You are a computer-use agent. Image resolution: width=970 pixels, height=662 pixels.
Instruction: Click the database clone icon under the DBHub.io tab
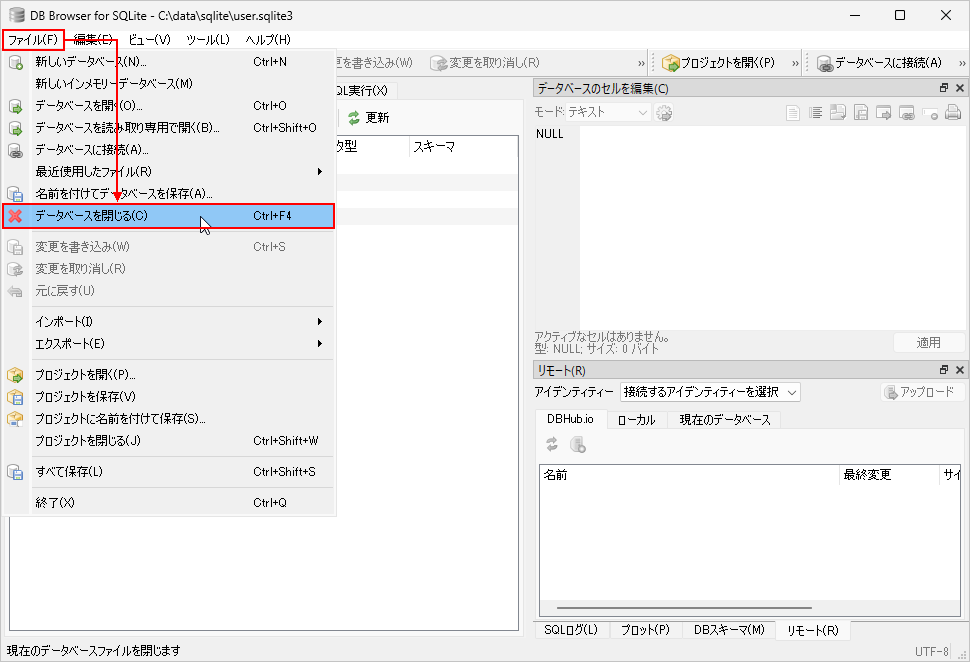click(x=578, y=444)
